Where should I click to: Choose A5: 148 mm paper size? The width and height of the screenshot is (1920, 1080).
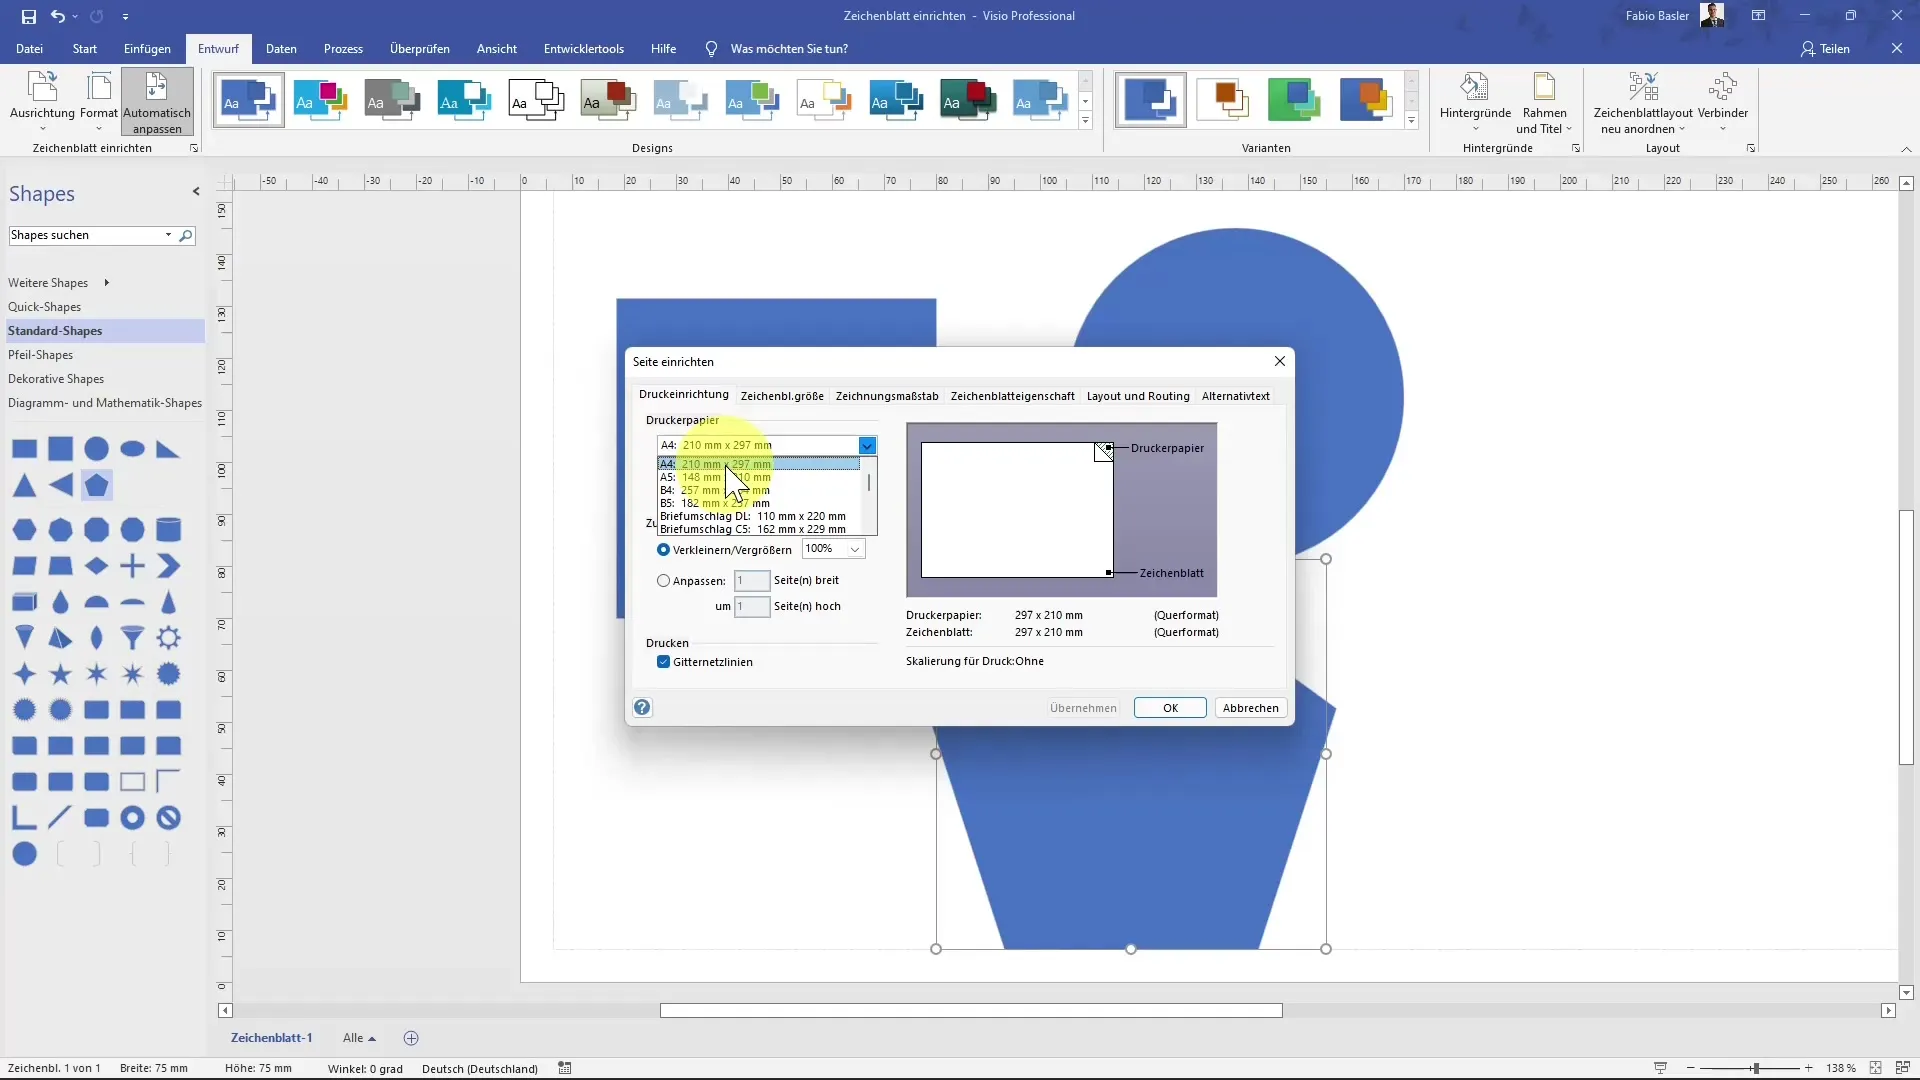(x=758, y=477)
